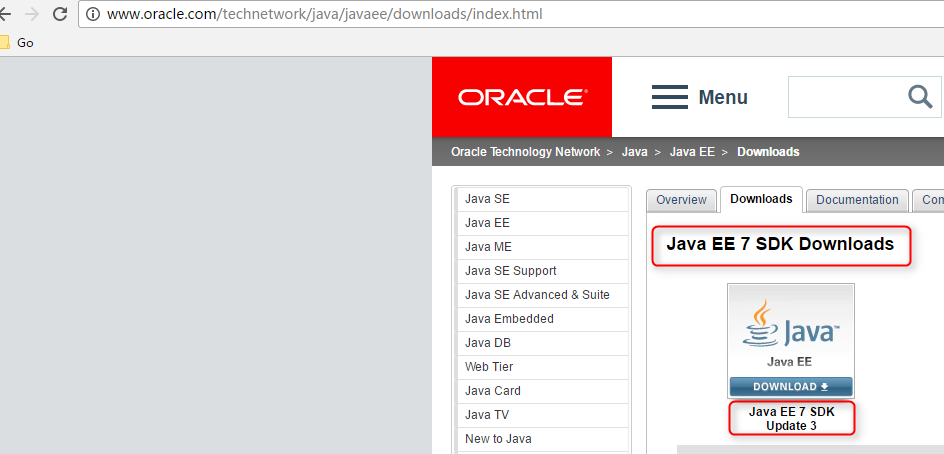Click the search magnifier icon
944x454 pixels.
coord(920,96)
